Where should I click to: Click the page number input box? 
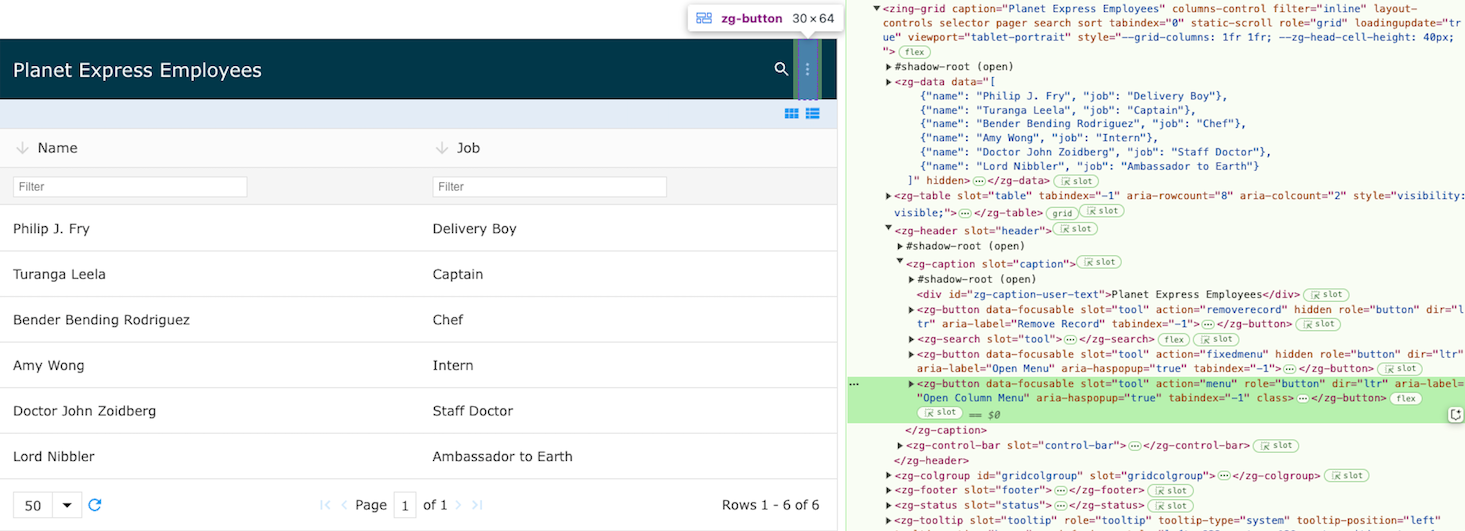[405, 505]
